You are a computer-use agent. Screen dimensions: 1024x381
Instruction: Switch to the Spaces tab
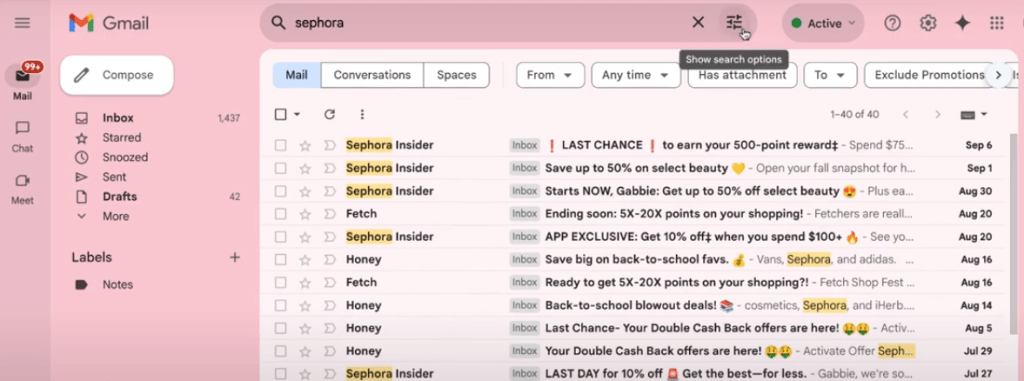coord(456,75)
